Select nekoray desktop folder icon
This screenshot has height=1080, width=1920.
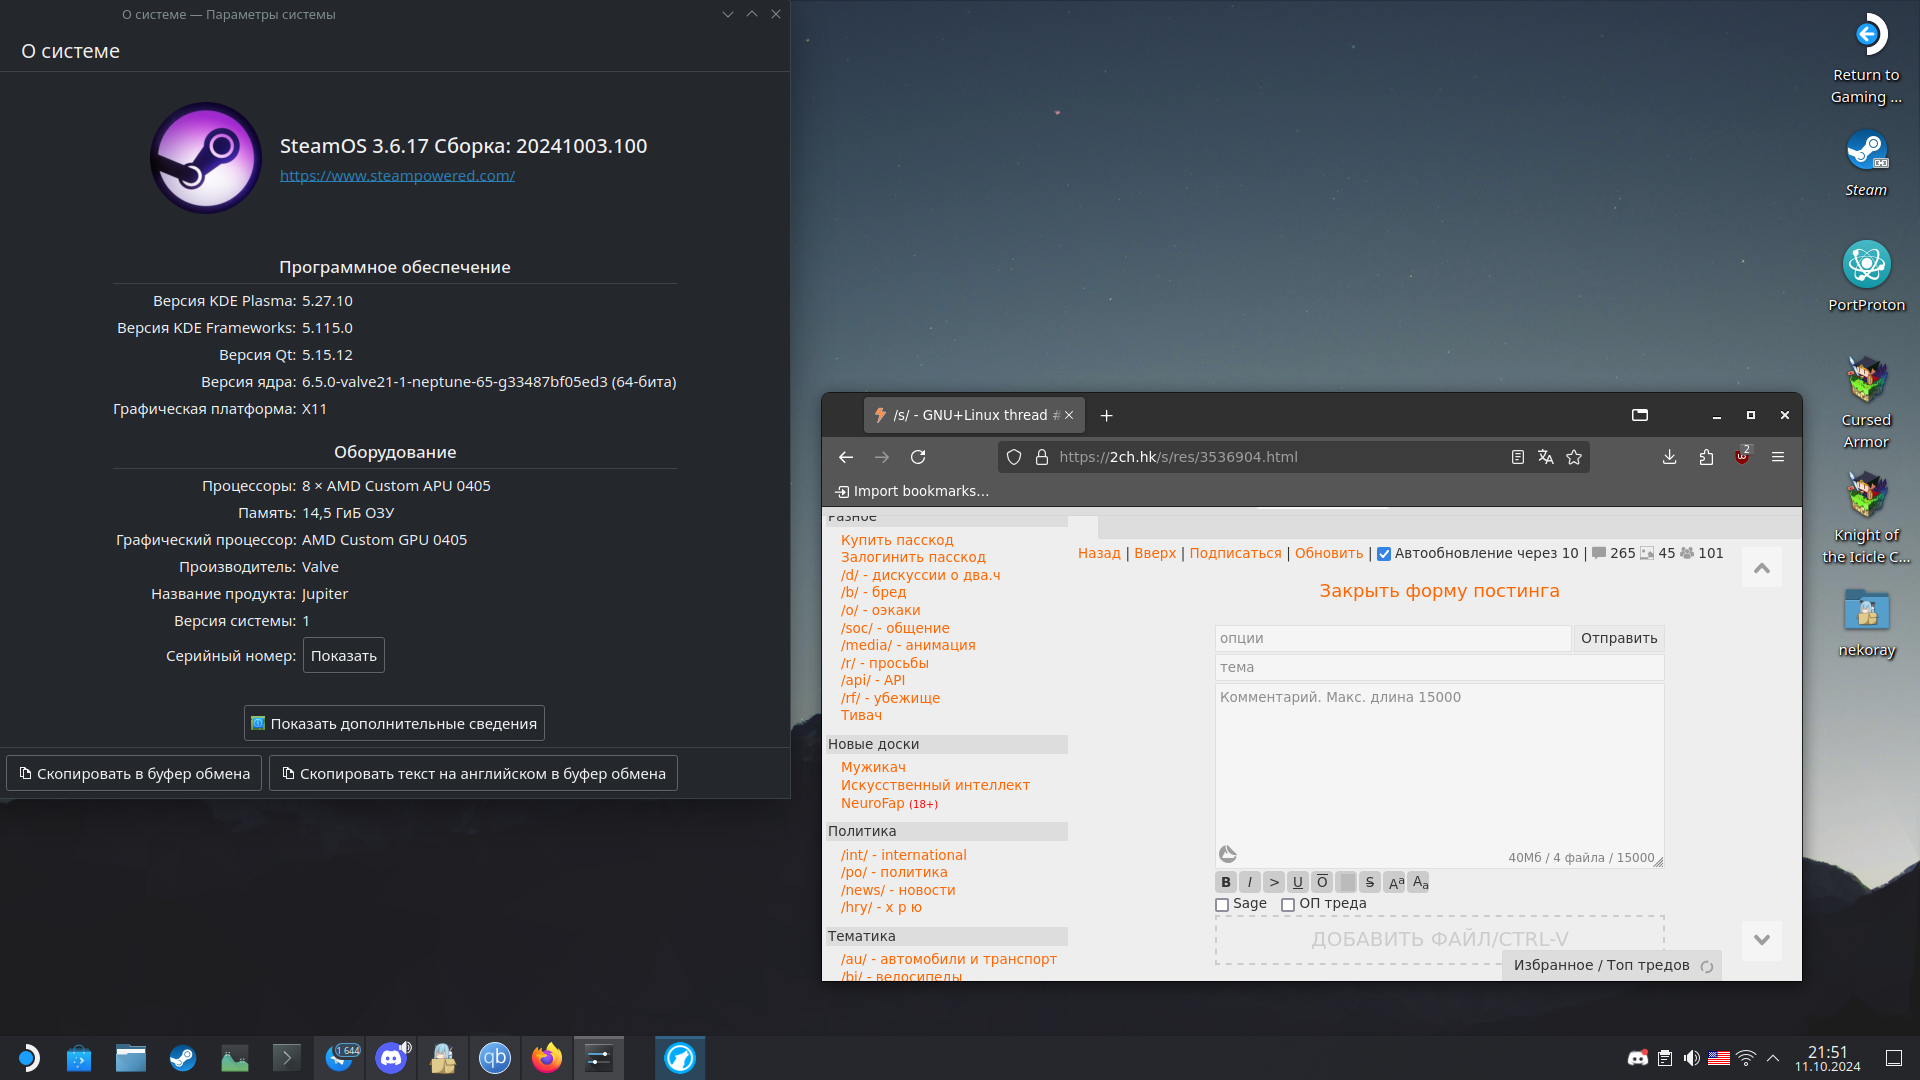click(x=1866, y=624)
